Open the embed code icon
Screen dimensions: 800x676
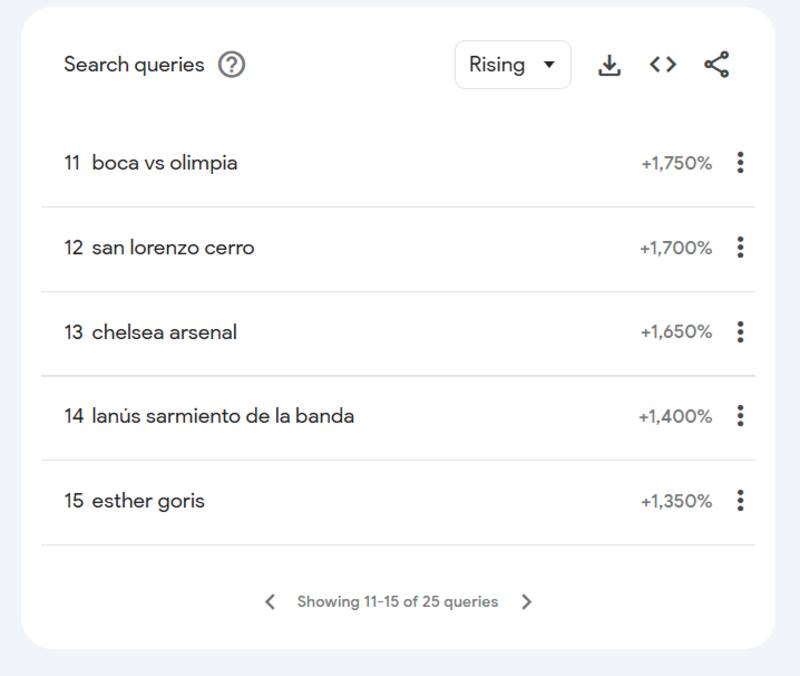pos(662,65)
